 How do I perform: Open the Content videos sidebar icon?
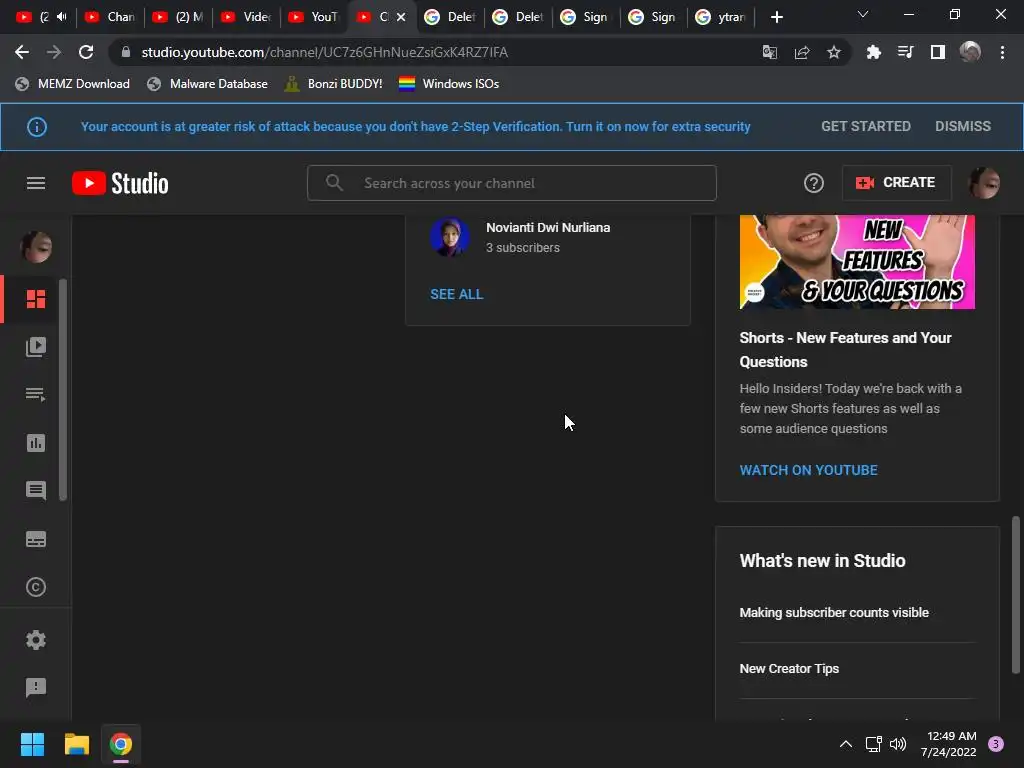(36, 347)
